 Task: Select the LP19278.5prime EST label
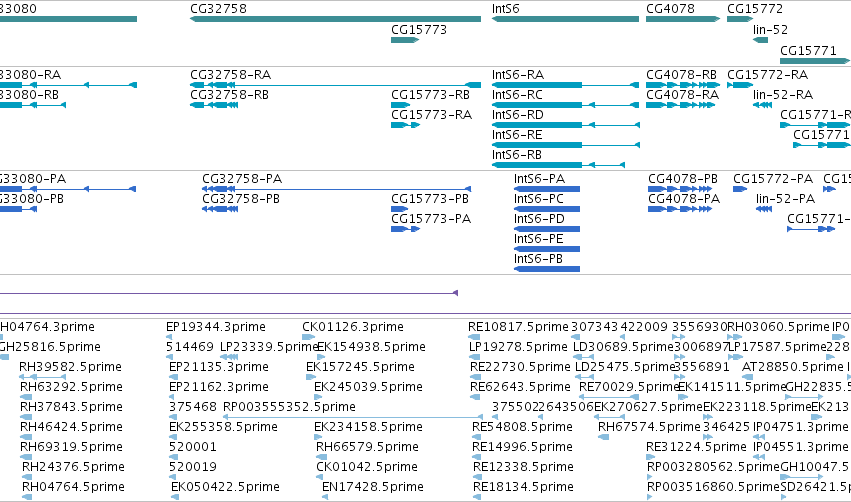point(518,347)
